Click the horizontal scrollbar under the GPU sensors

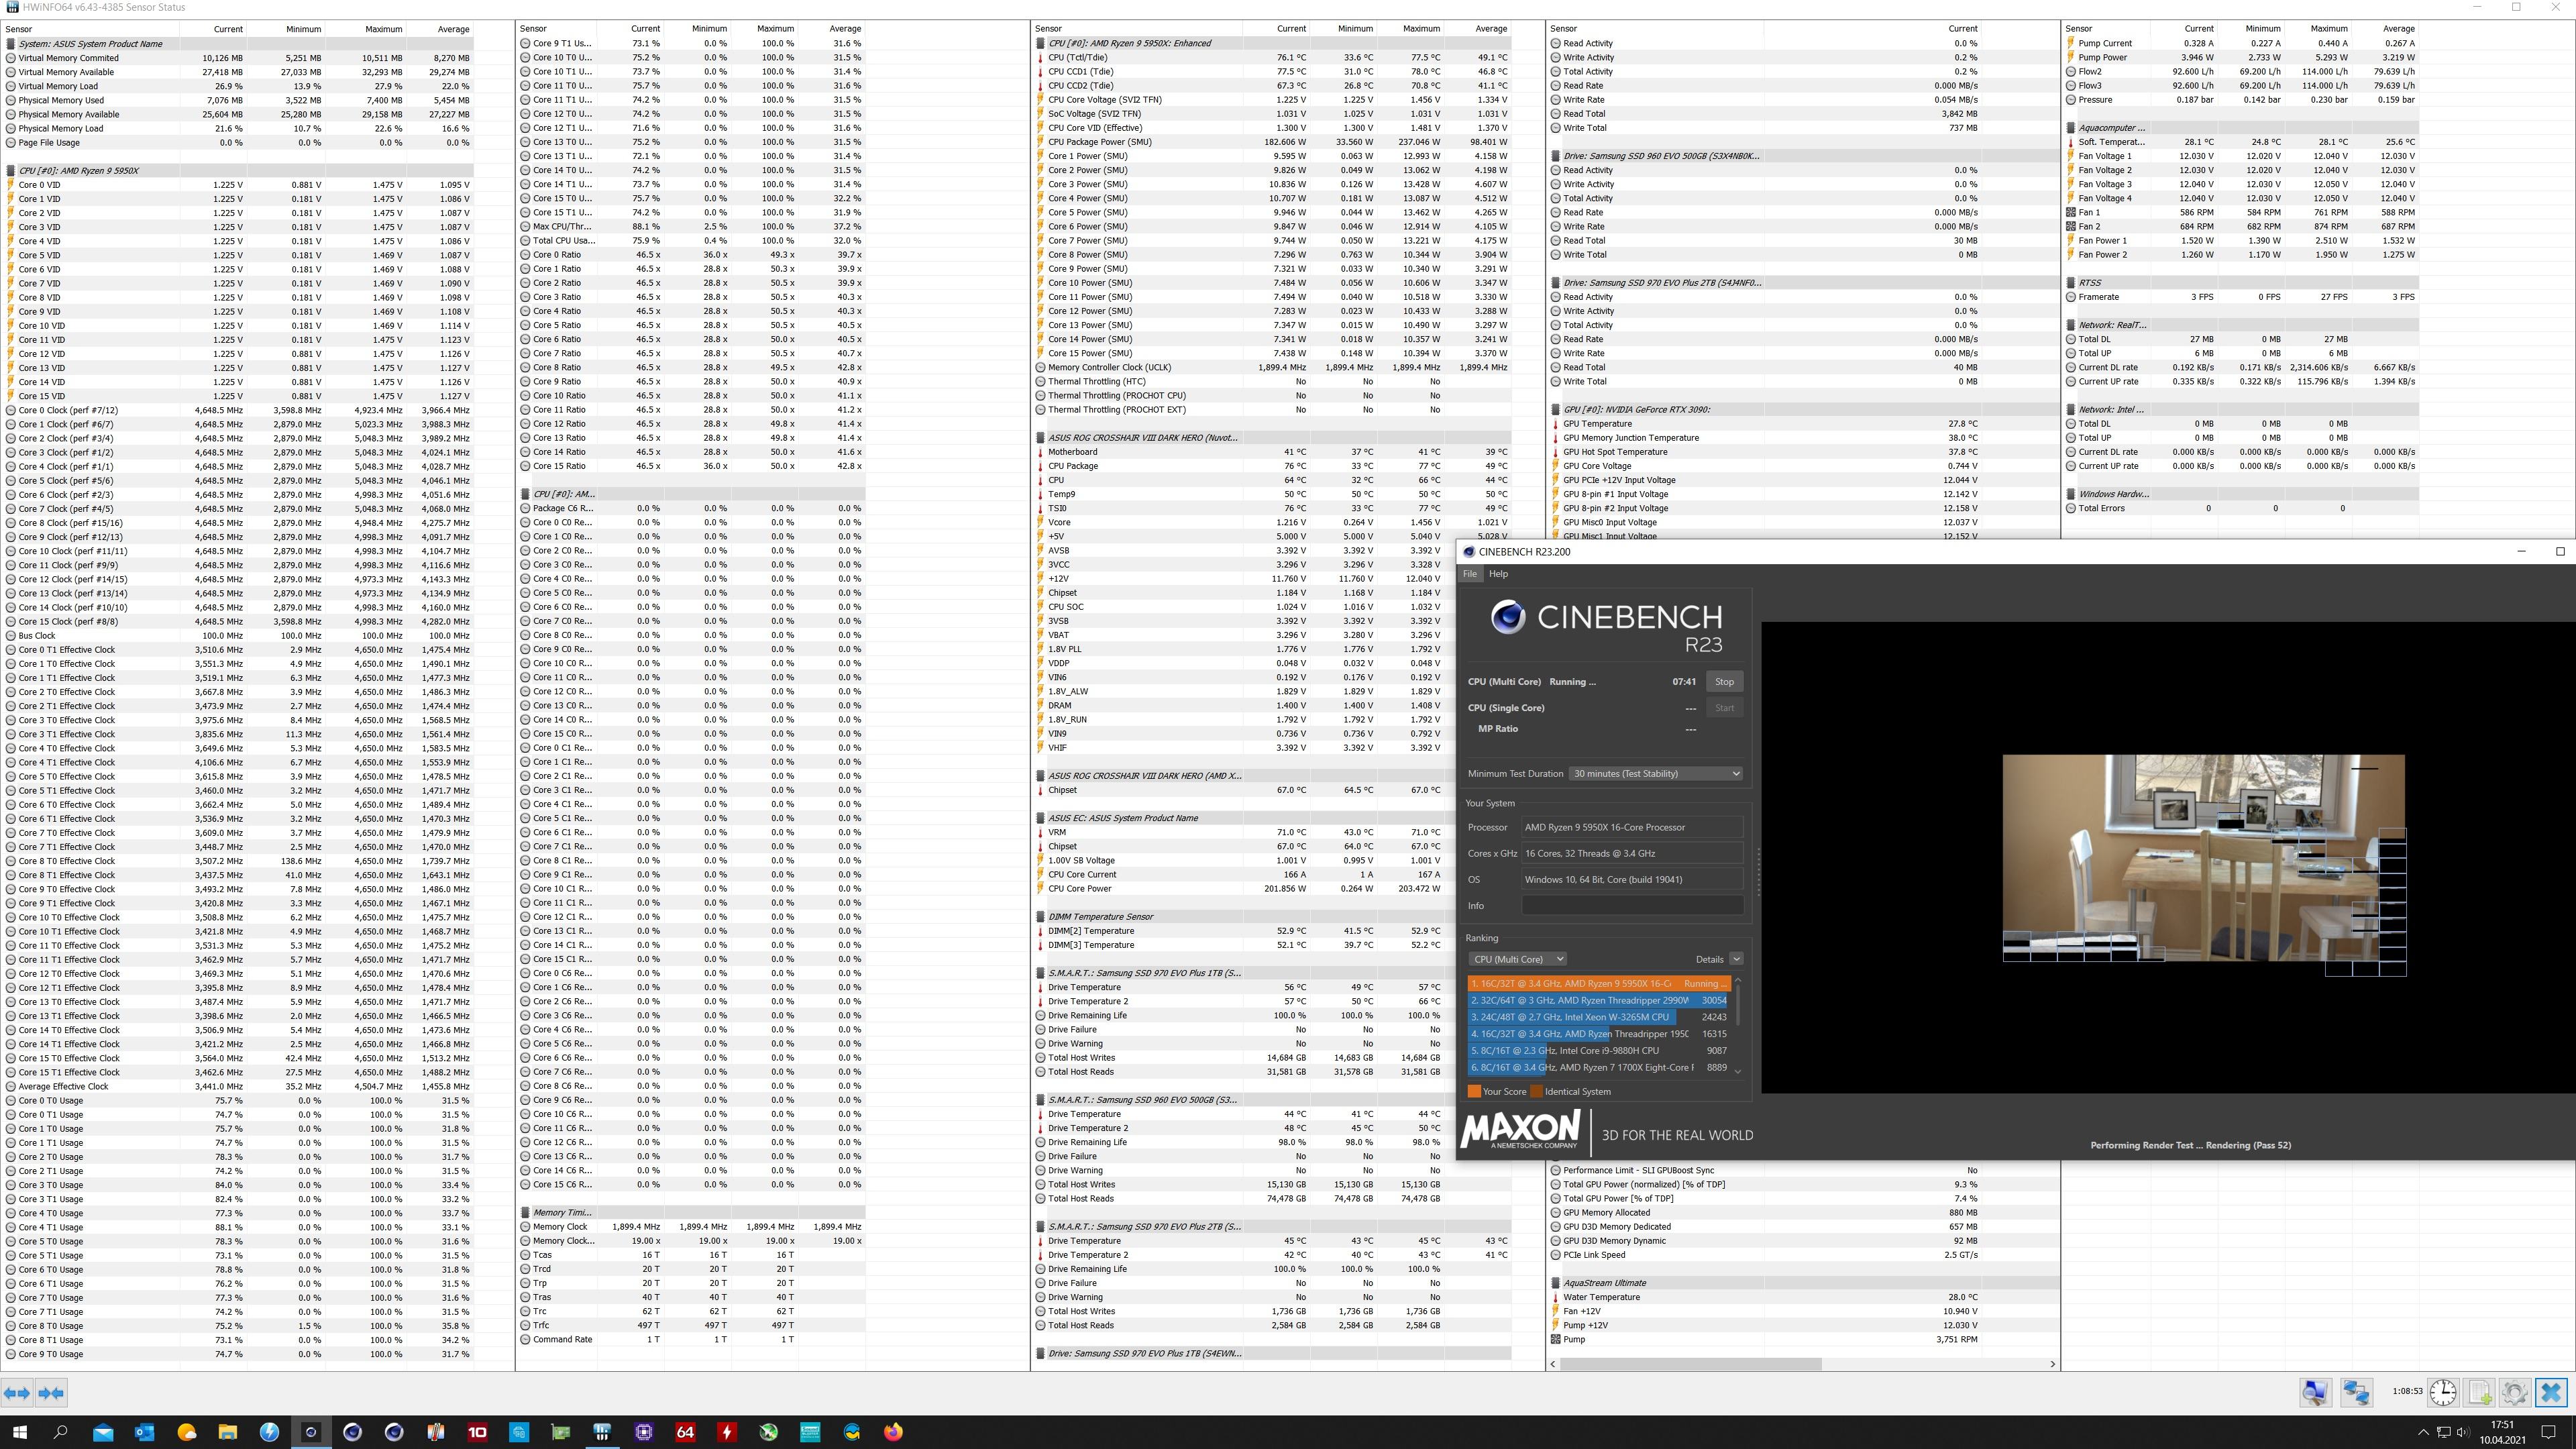click(1690, 1364)
